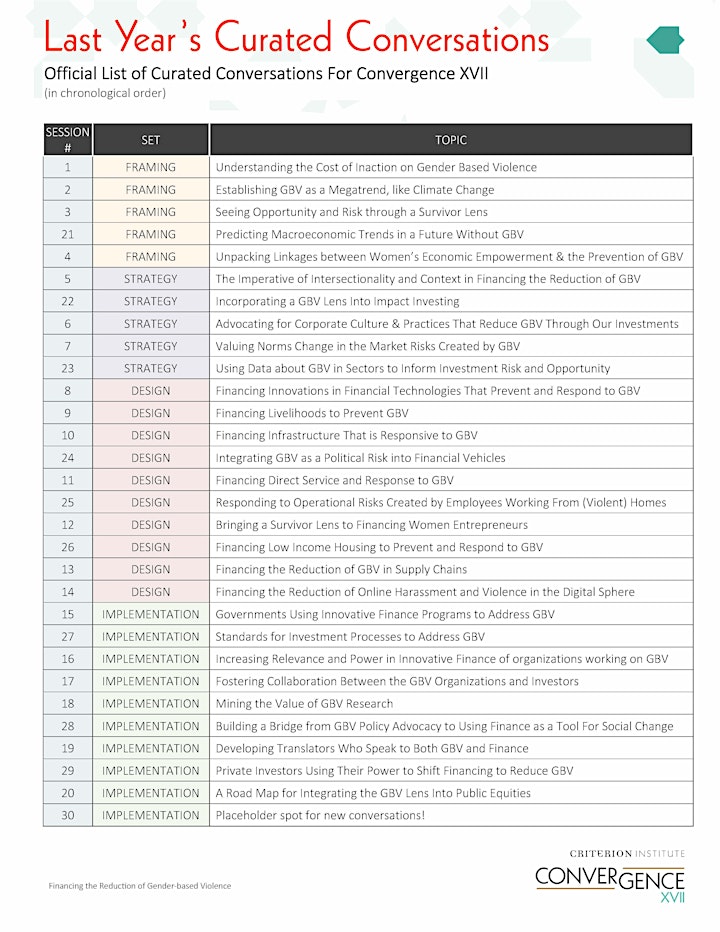The height and width of the screenshot is (932, 720).
Task: Select 'Advocating for Corporate Culture & Practices' topic
Action: 447,324
